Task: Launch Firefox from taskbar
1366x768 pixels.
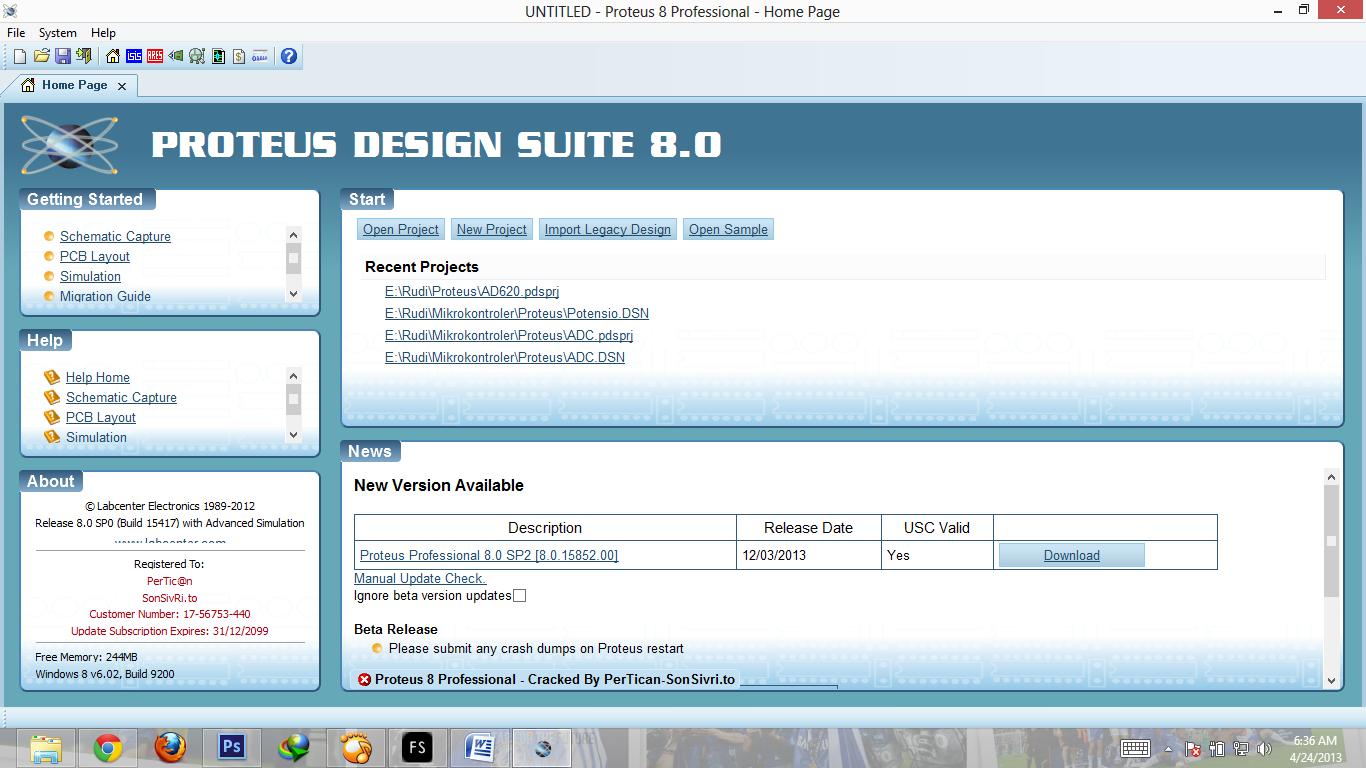Action: point(170,748)
